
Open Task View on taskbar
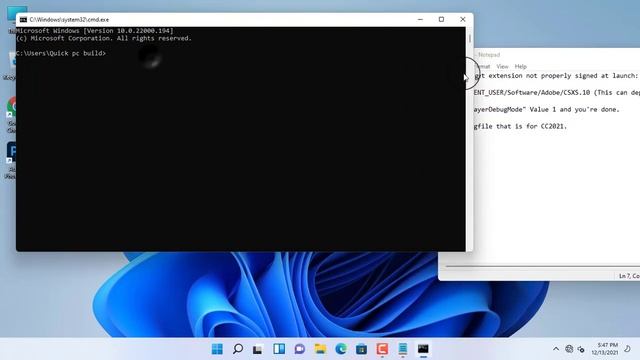(x=258, y=349)
